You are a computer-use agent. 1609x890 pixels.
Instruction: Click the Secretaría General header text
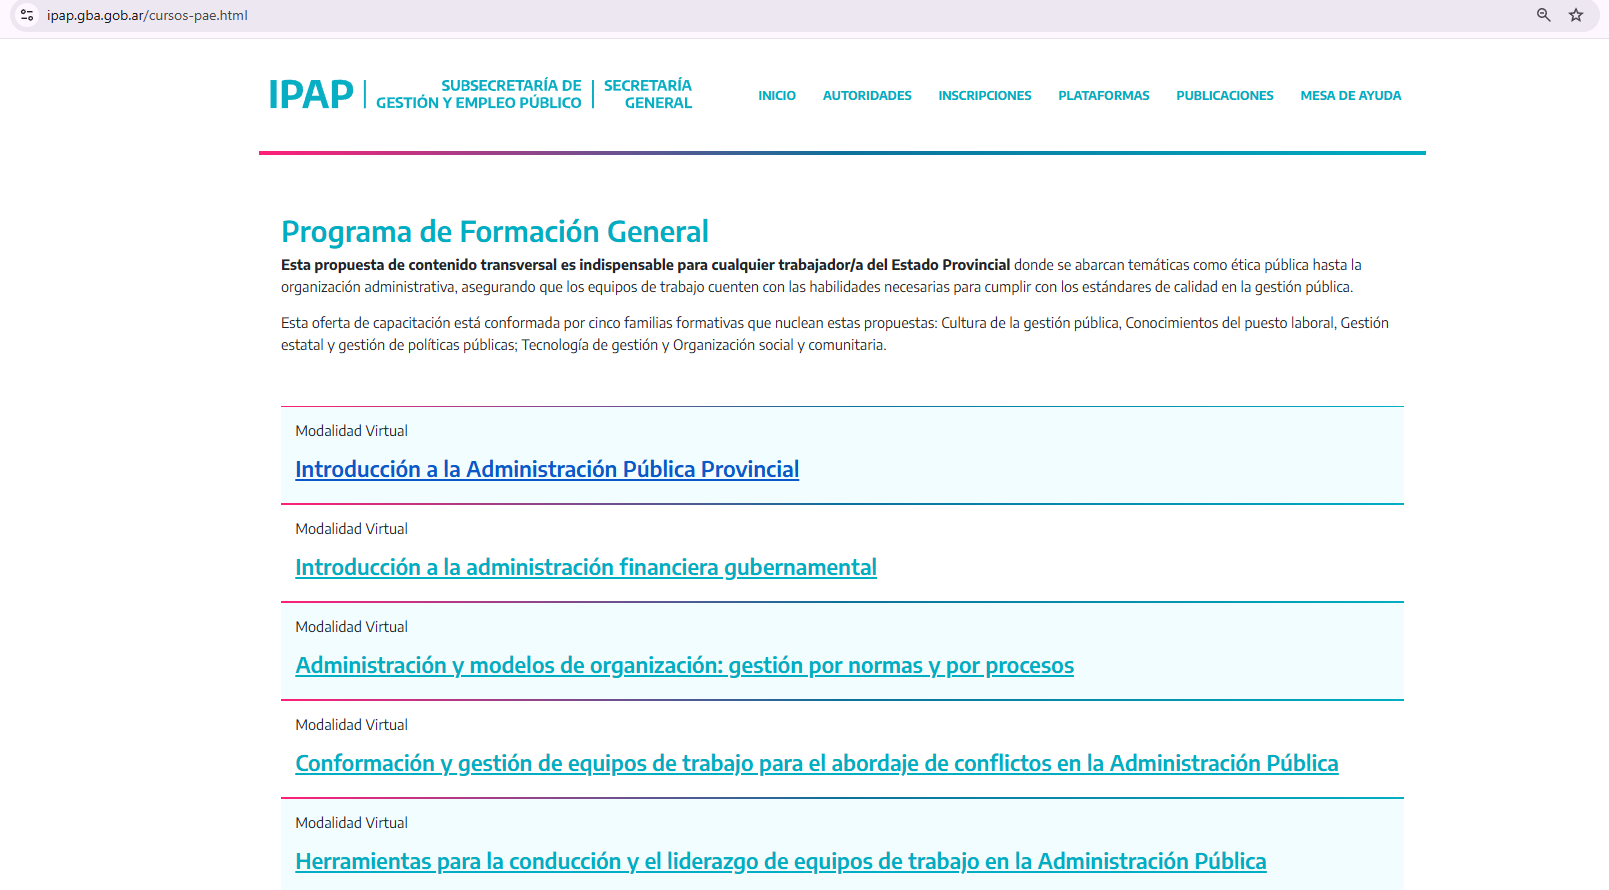pyautogui.click(x=648, y=94)
